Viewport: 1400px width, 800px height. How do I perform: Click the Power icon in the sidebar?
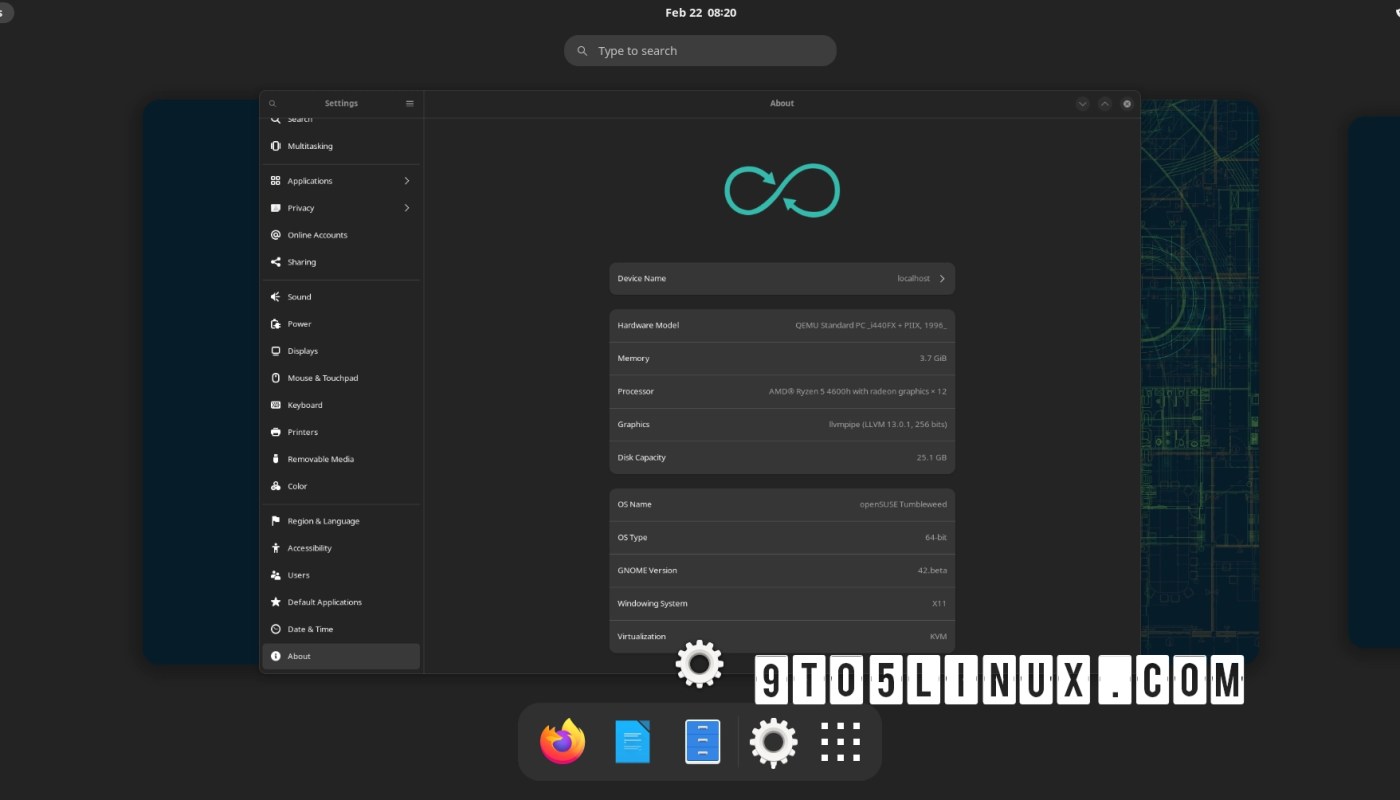click(276, 324)
